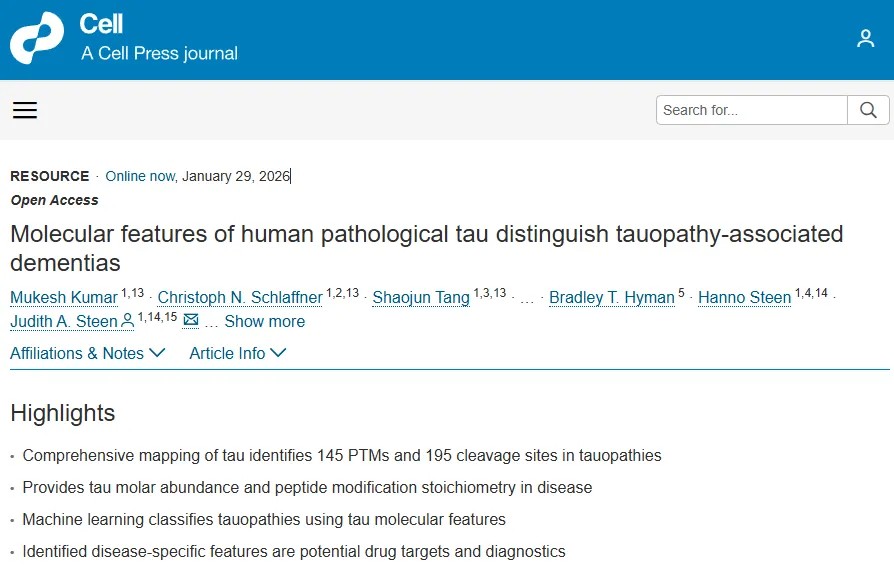This screenshot has width=894, height=567.
Task: Open the Online now link
Action: click(139, 176)
